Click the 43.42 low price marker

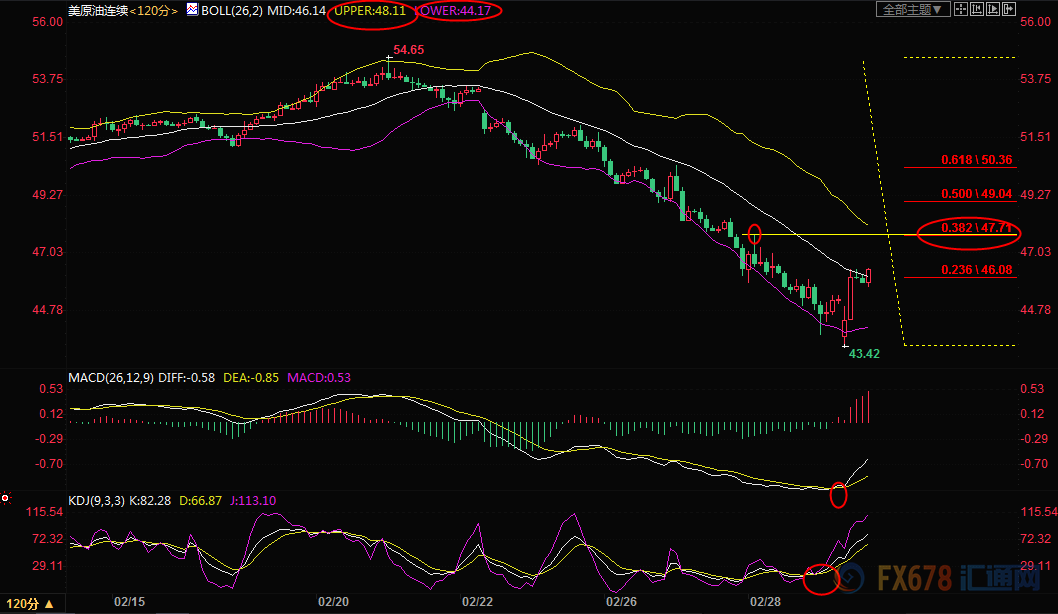pos(864,353)
